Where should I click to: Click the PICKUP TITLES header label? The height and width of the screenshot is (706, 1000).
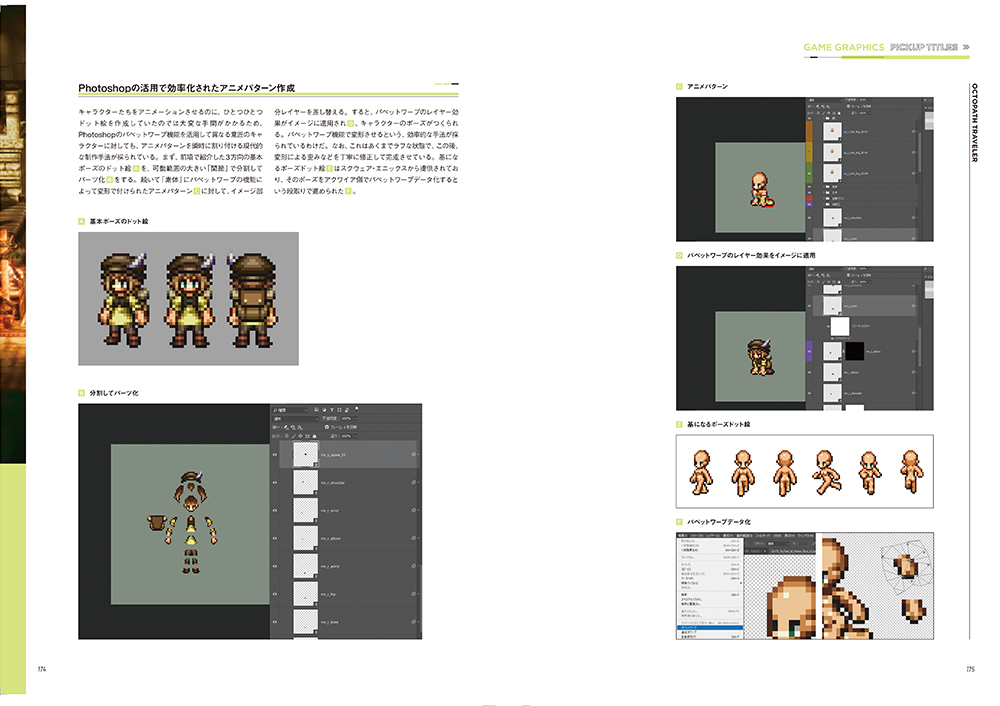coord(924,47)
